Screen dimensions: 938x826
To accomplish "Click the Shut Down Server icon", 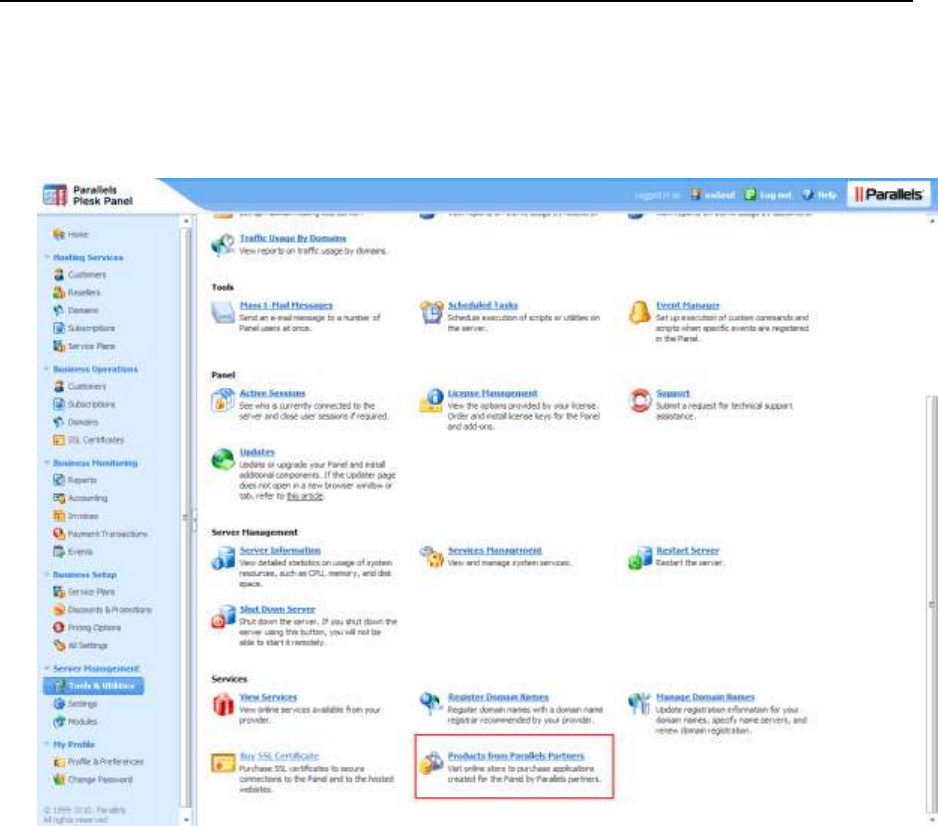I will [223, 615].
